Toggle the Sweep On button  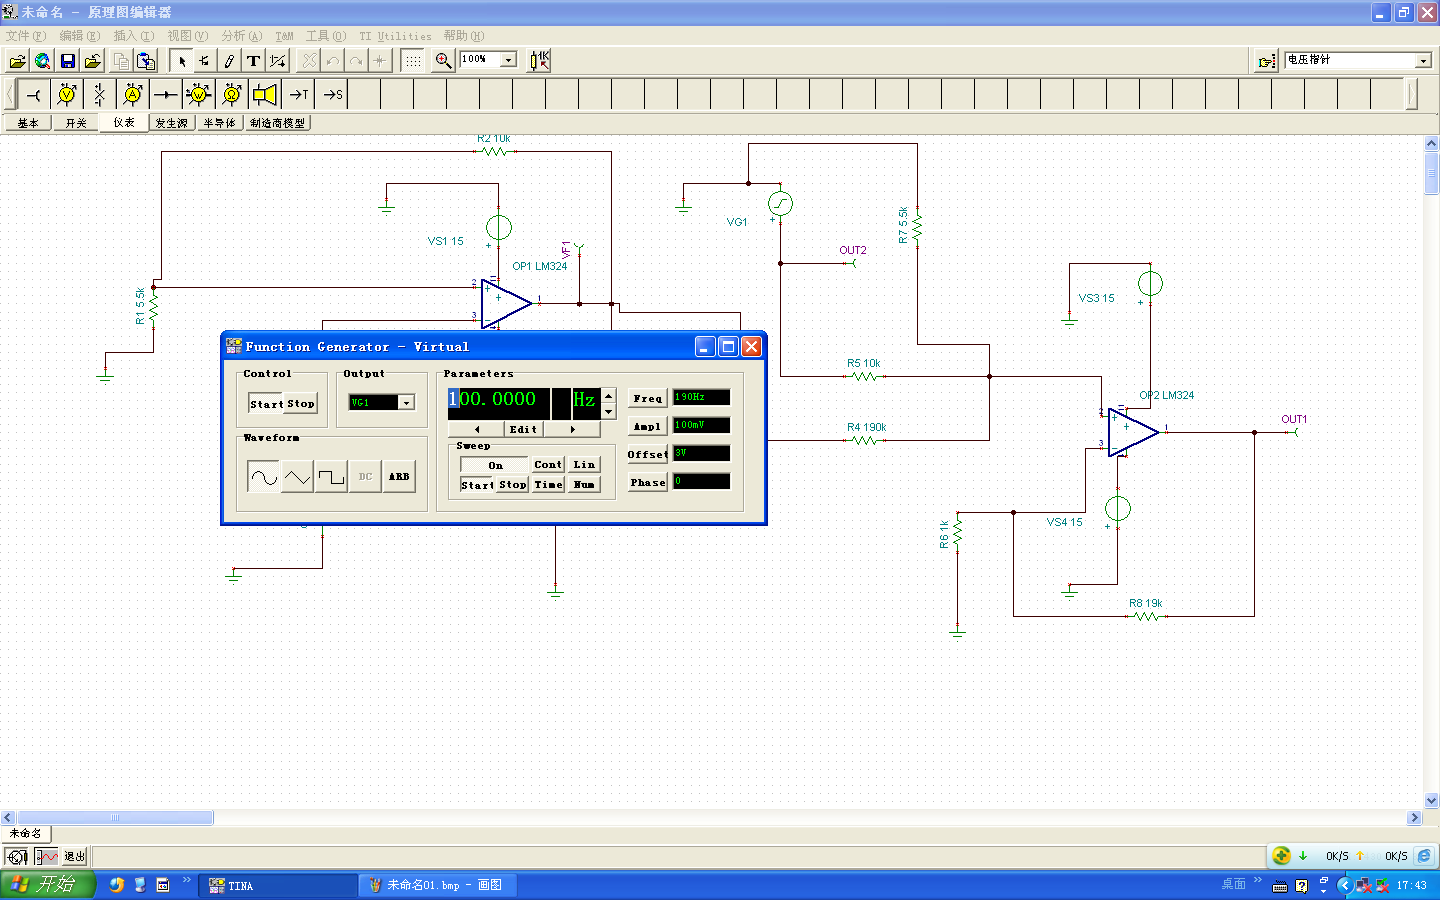click(x=495, y=465)
